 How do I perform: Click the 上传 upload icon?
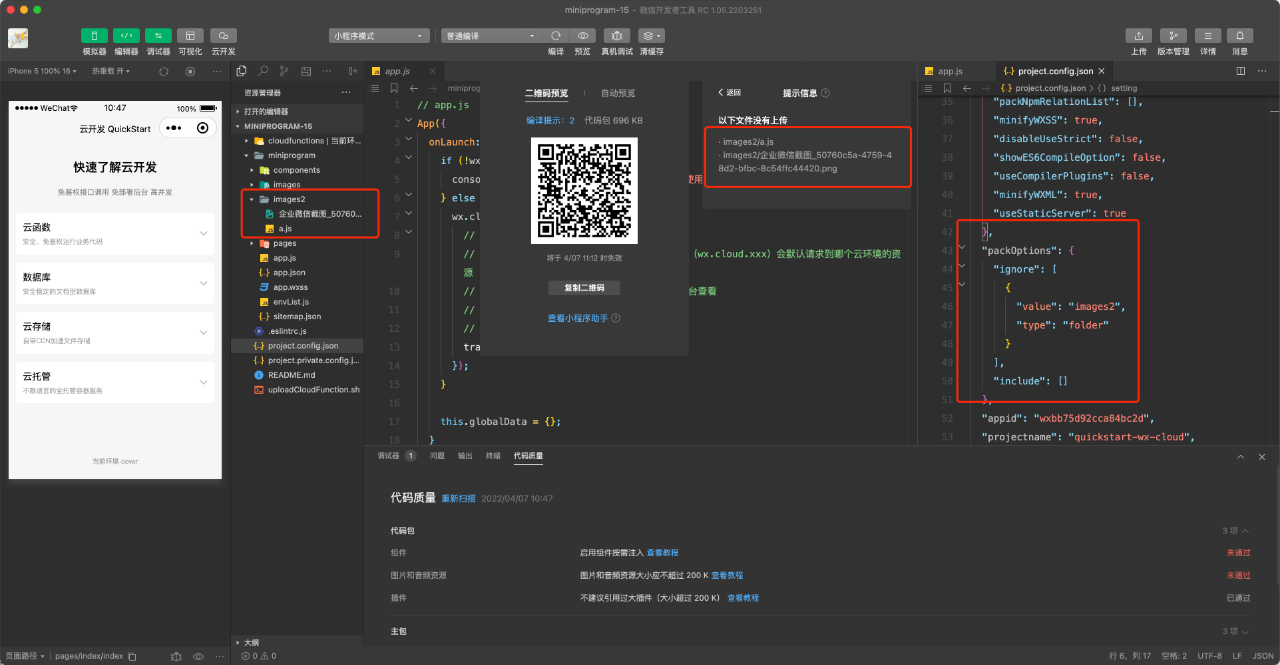[1139, 35]
